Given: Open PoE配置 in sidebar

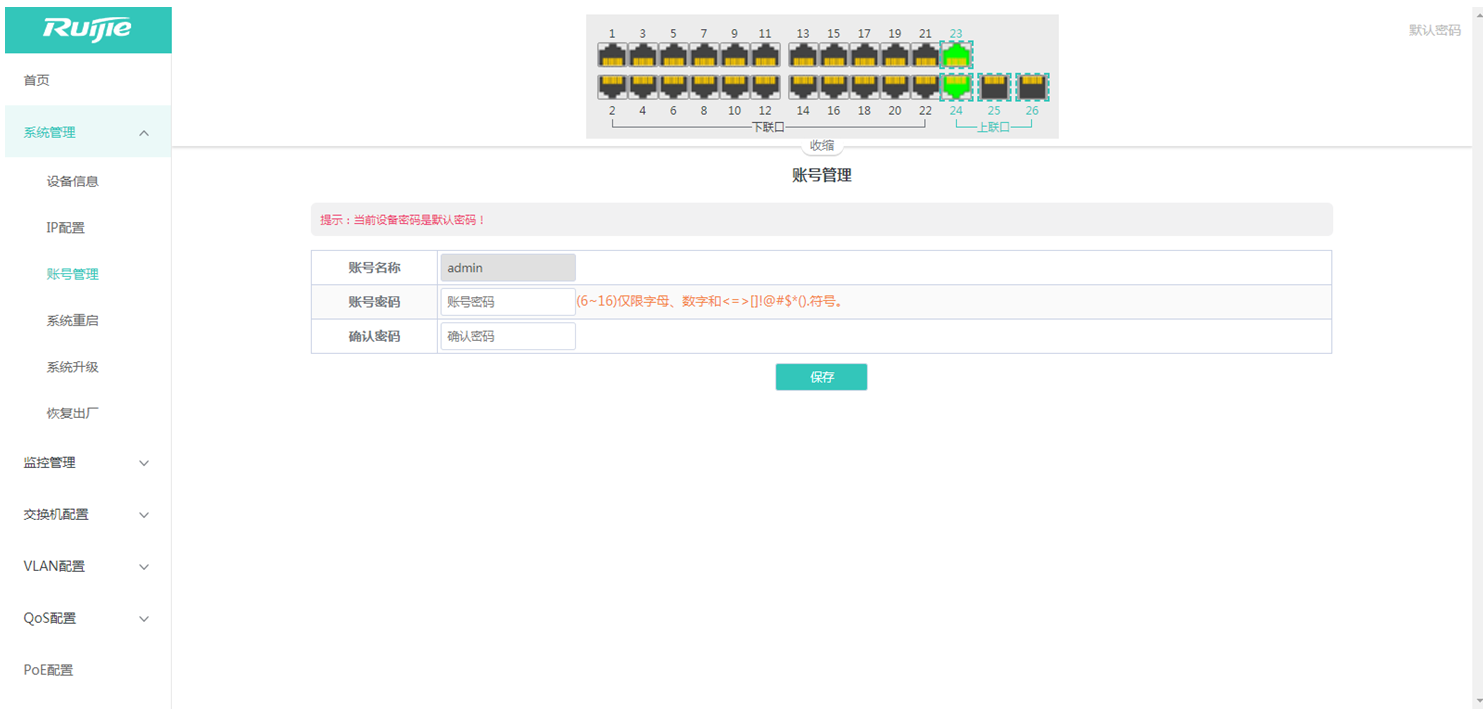Looking at the screenshot, I should pyautogui.click(x=49, y=670).
